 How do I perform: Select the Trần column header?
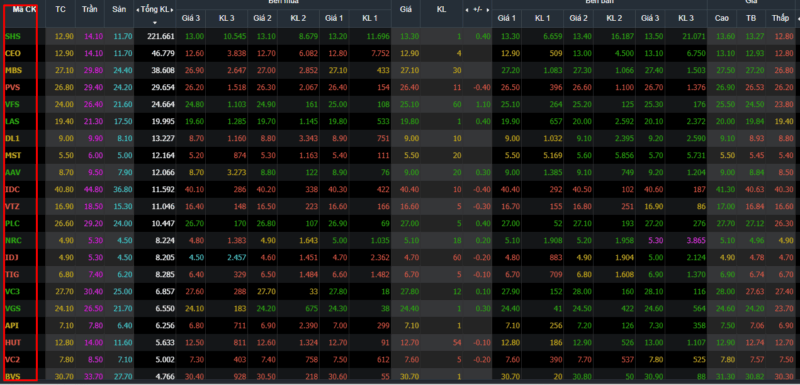click(x=90, y=9)
